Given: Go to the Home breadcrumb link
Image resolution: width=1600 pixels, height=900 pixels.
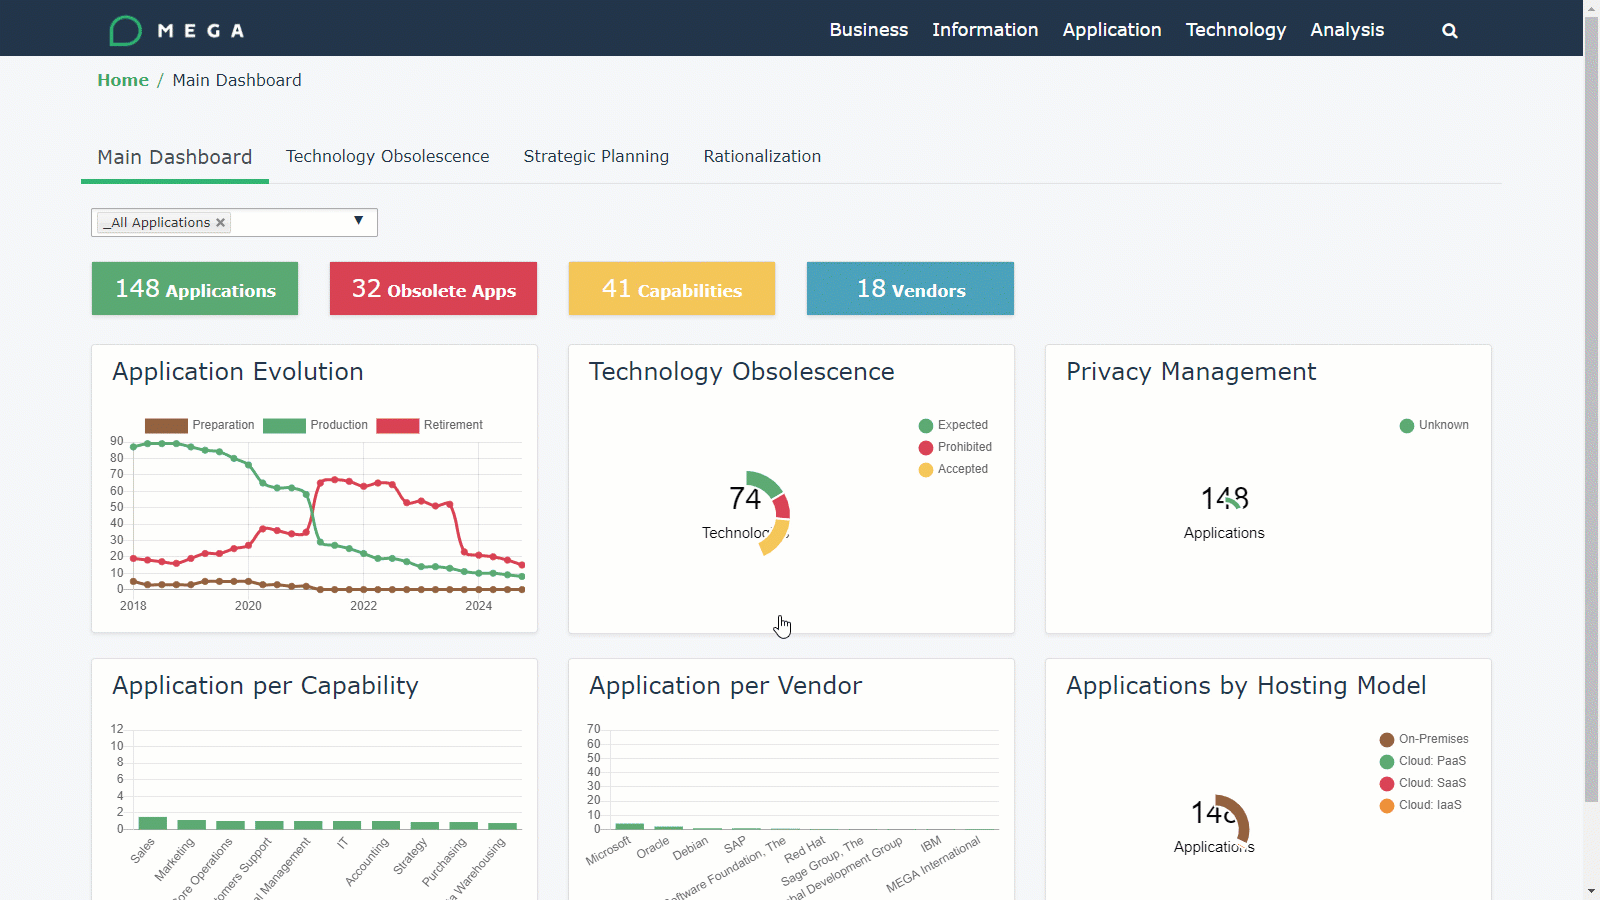Looking at the screenshot, I should point(123,80).
